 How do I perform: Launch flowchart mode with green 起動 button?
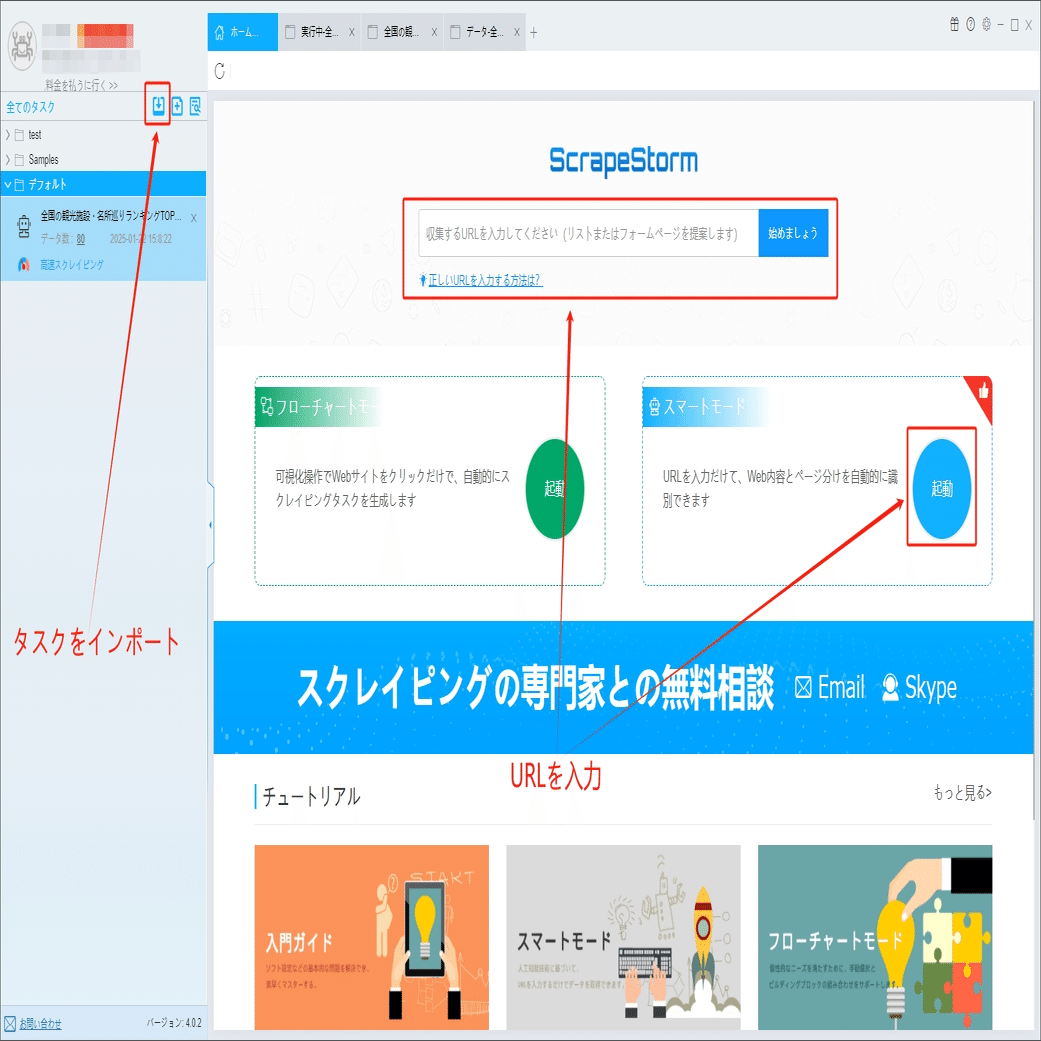tap(555, 489)
